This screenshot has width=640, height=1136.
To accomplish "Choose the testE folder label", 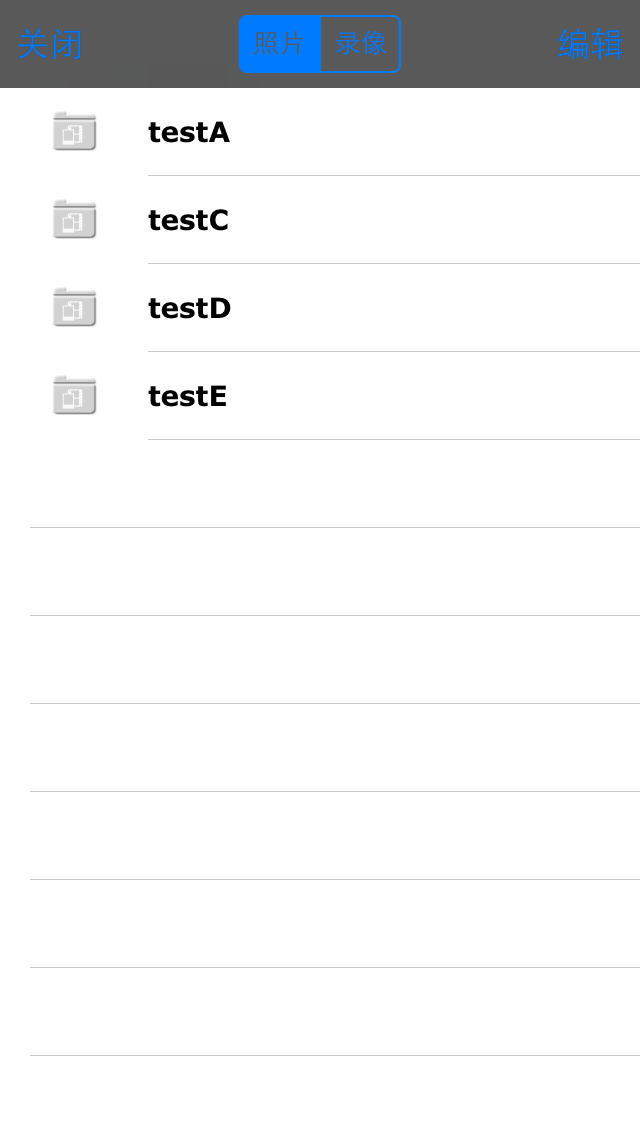I will pos(187,396).
